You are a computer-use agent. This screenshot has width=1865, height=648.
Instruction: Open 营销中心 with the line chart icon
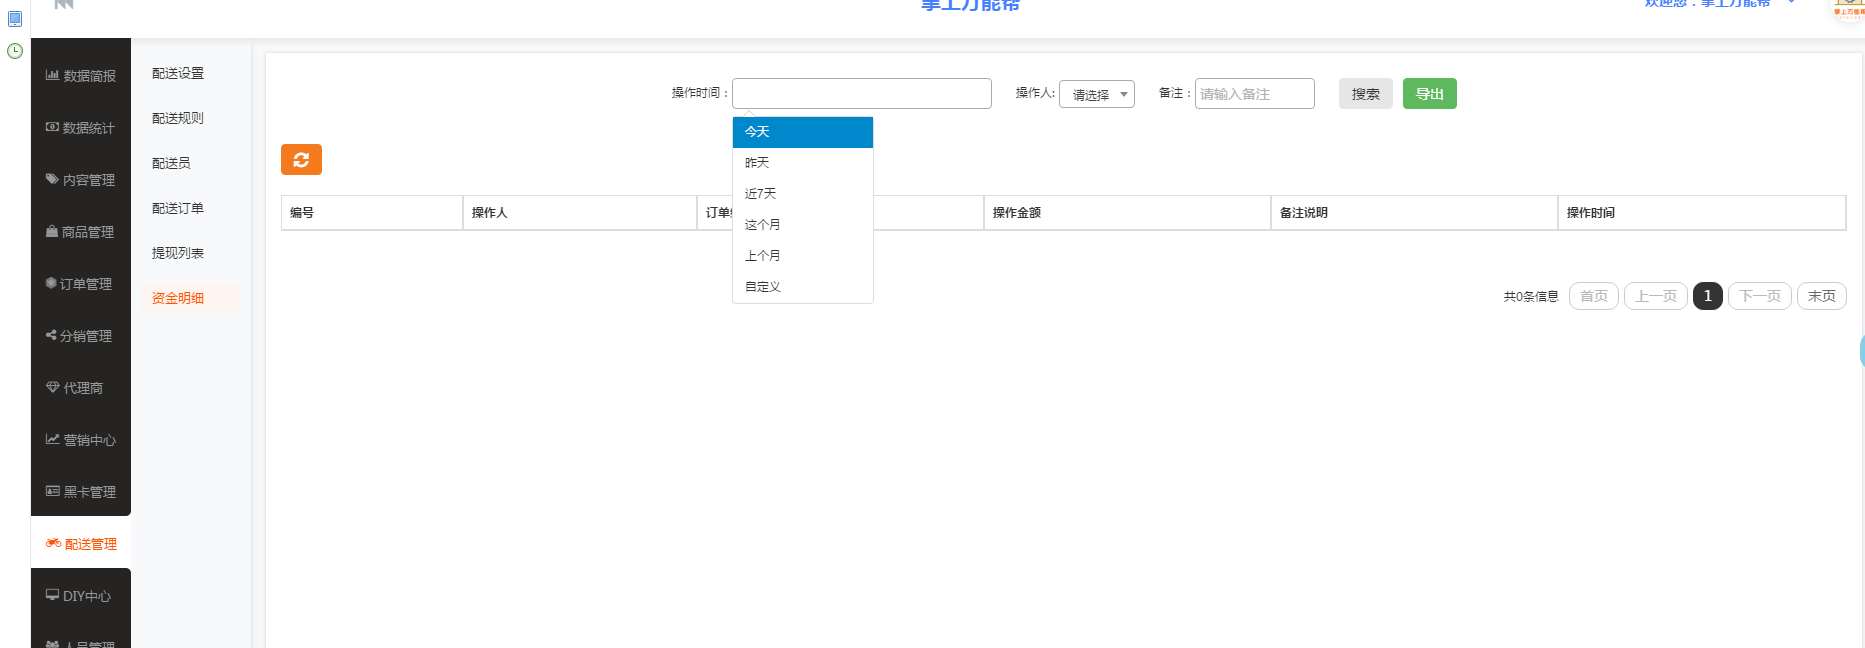tap(81, 440)
